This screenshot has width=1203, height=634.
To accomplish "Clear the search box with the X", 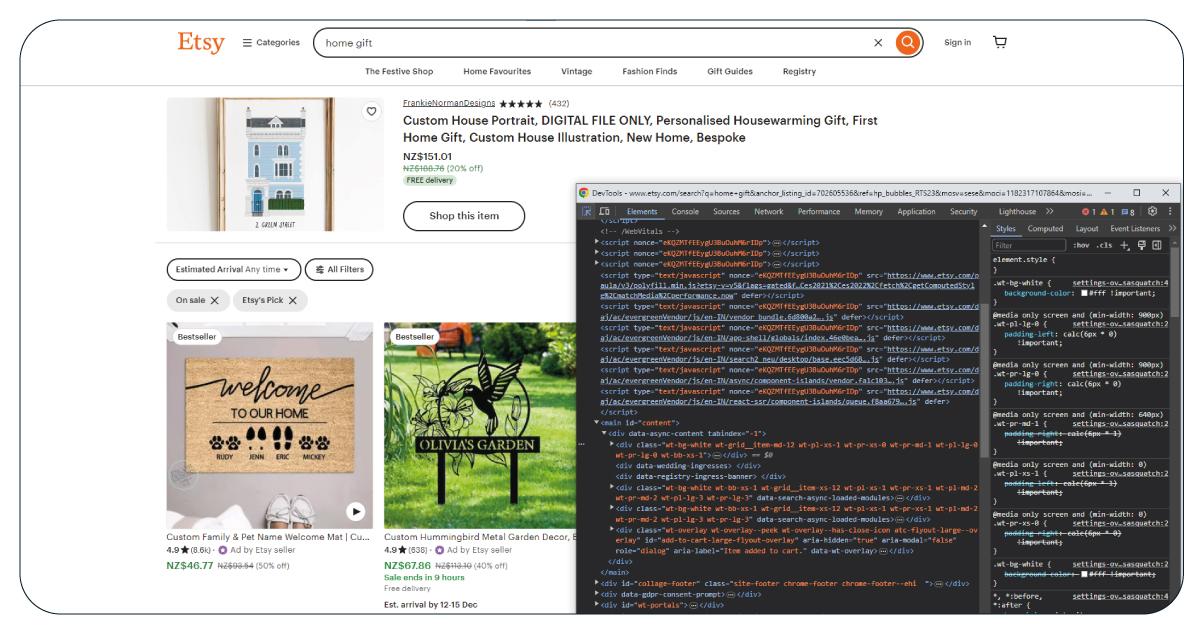I will click(x=878, y=43).
